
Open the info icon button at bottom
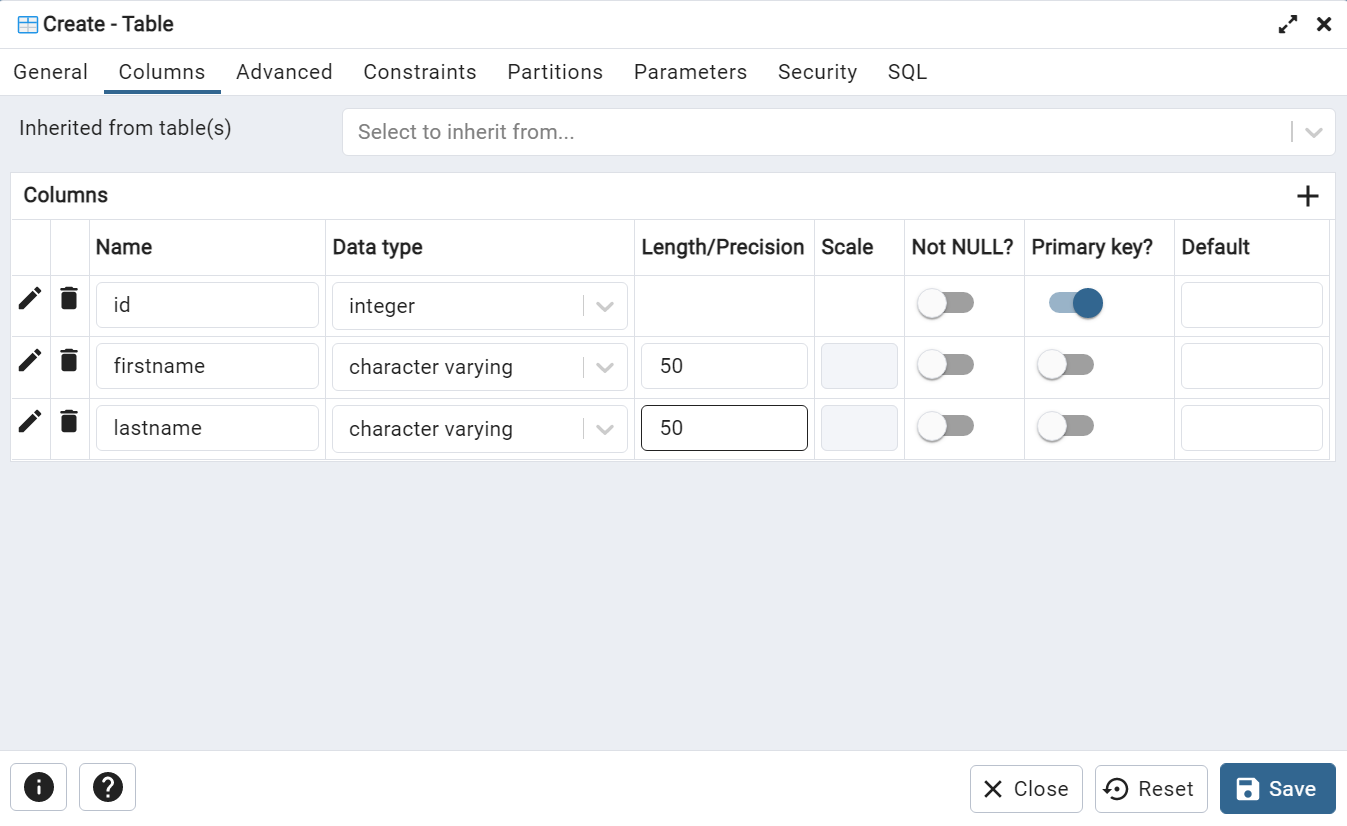click(x=38, y=787)
